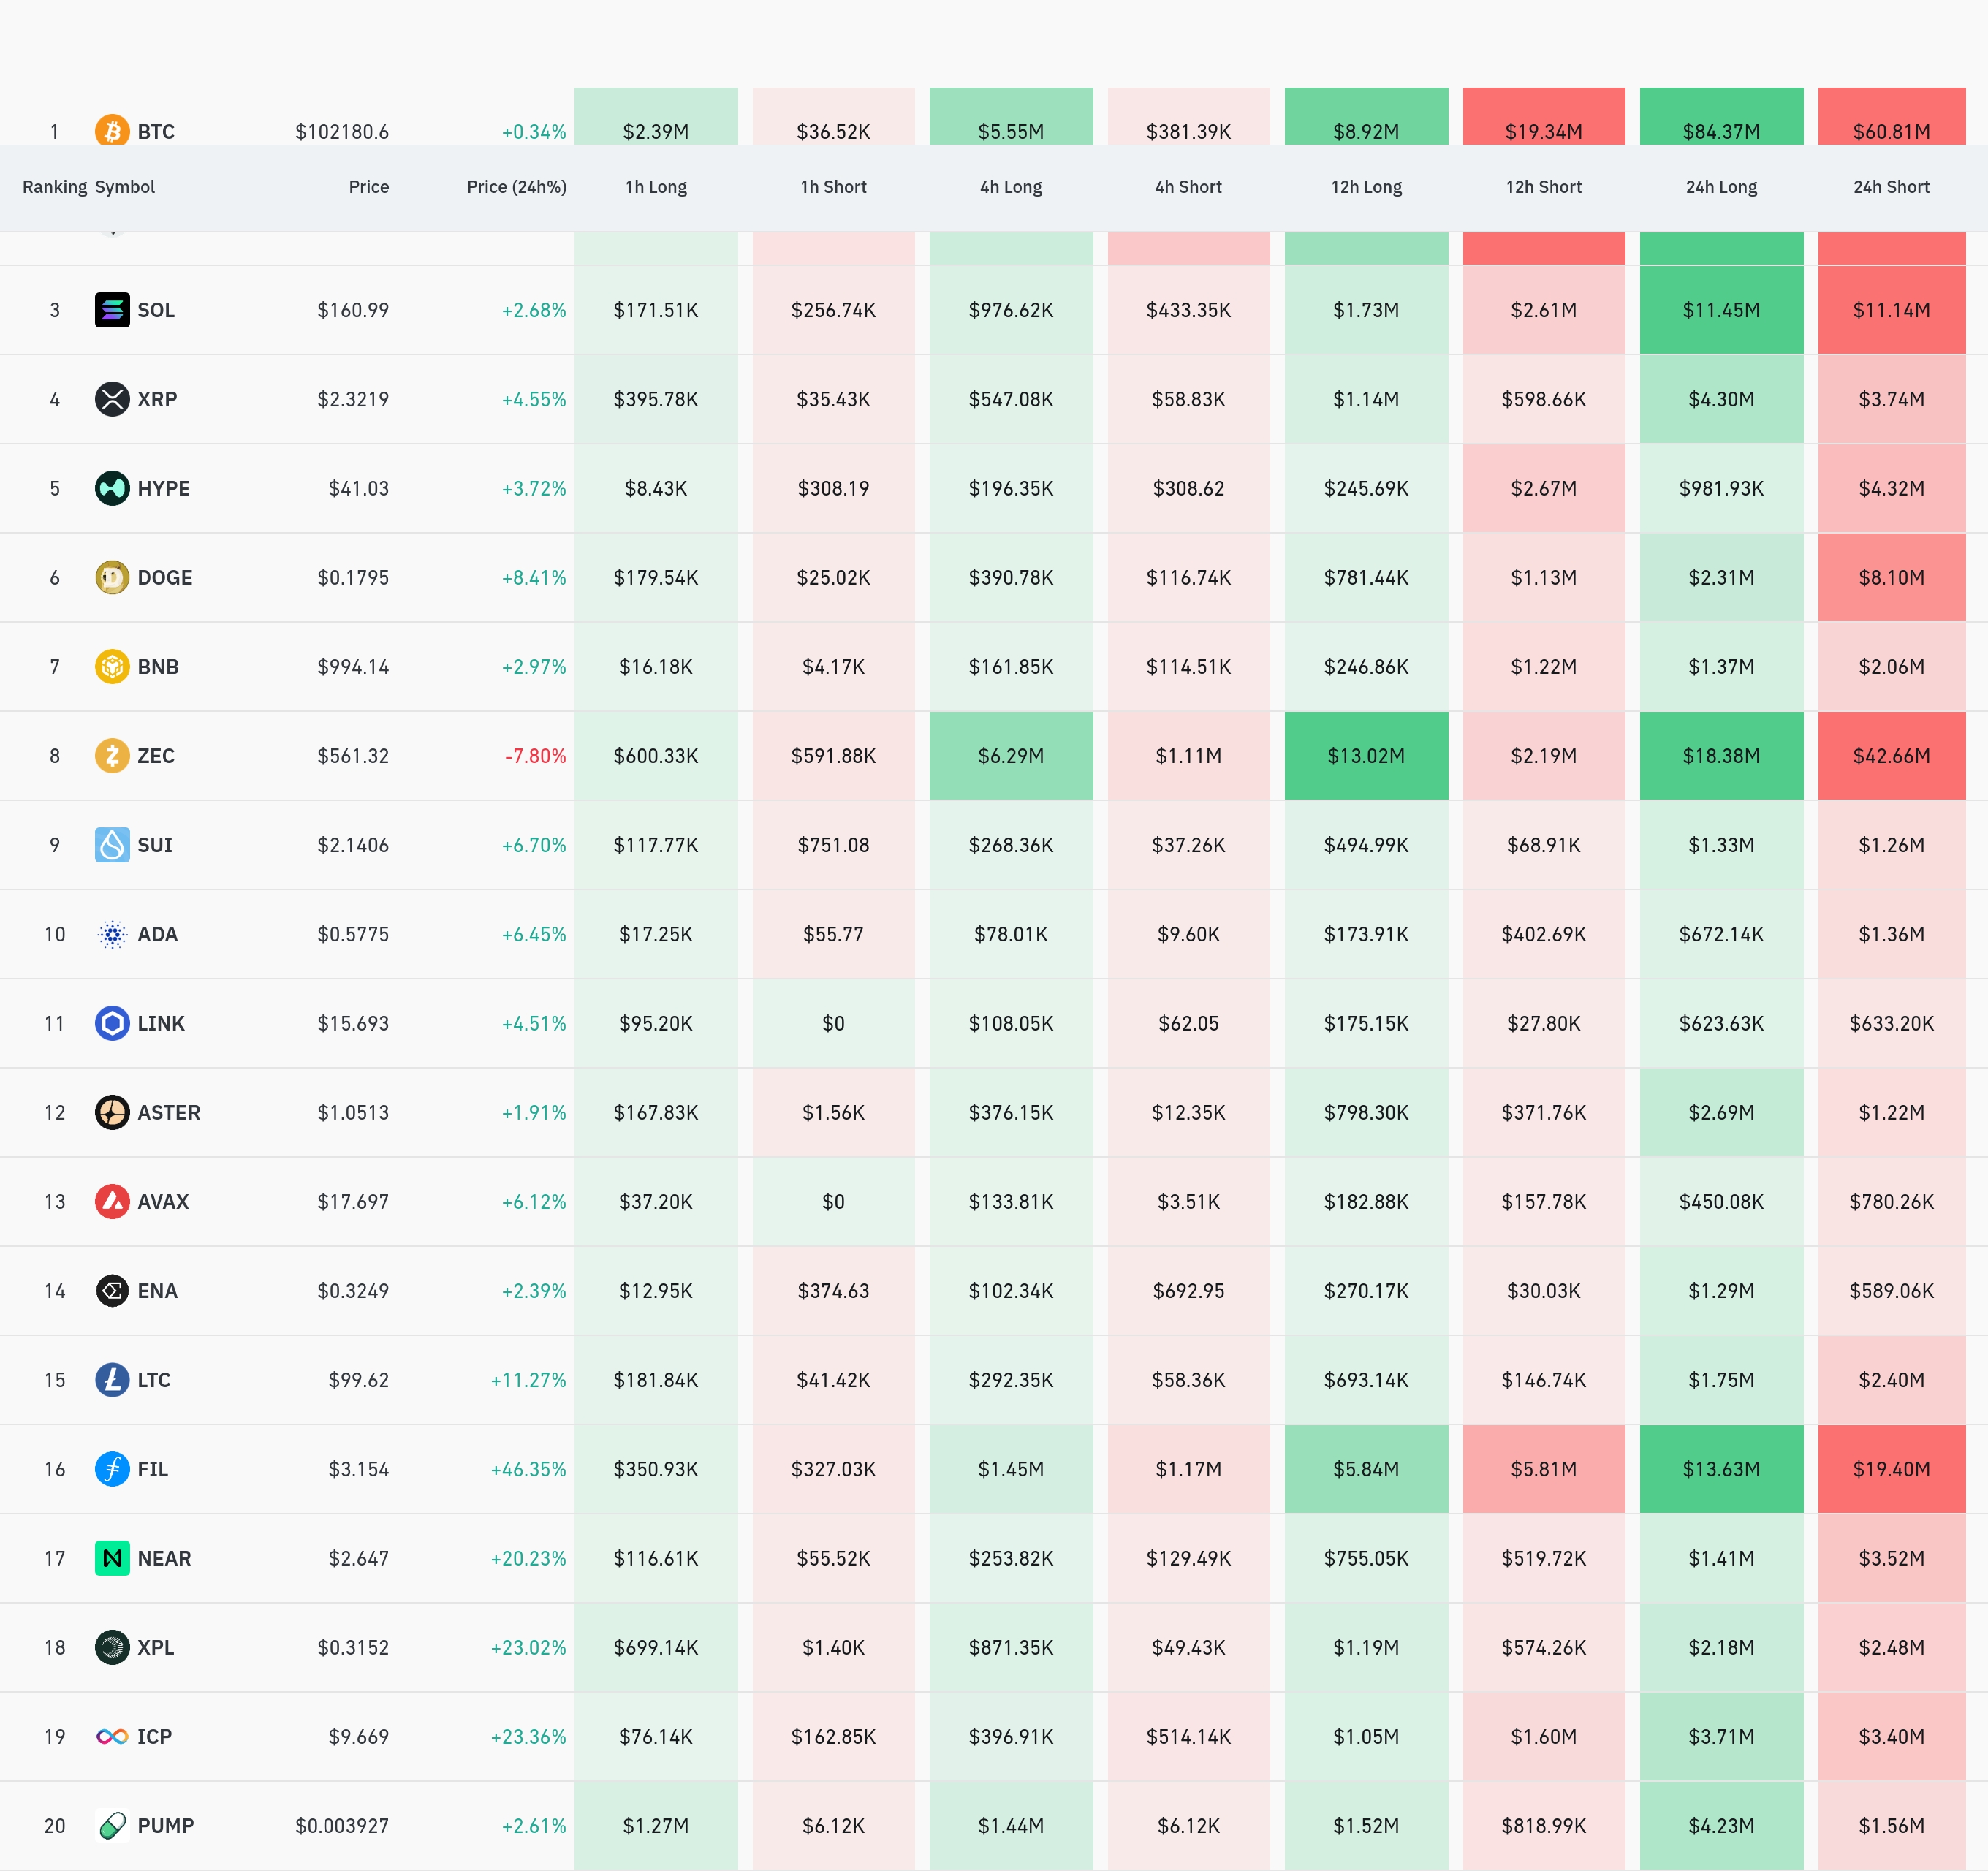Image resolution: width=1988 pixels, height=1871 pixels.
Task: Click the 12h Short column header
Action: pos(1543,187)
